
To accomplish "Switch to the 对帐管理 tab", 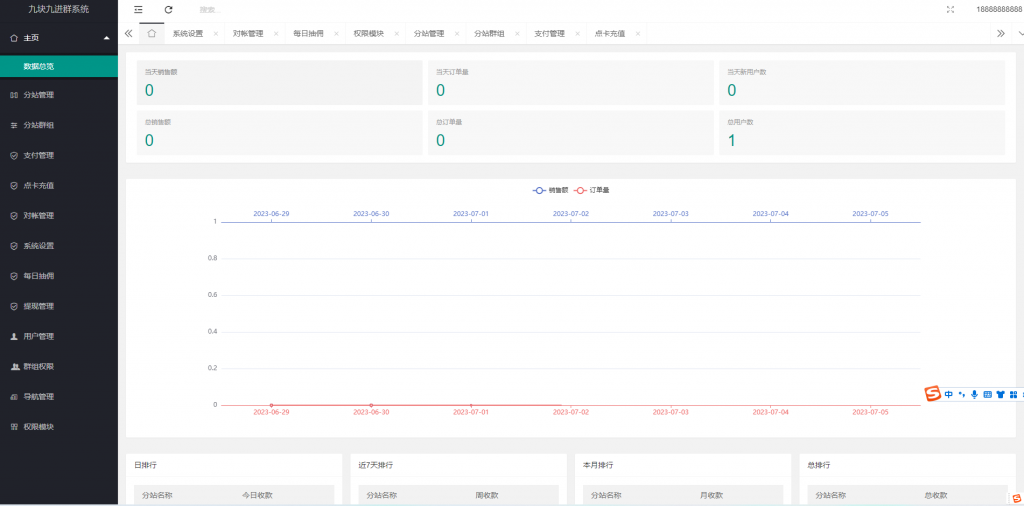I will 248,34.
